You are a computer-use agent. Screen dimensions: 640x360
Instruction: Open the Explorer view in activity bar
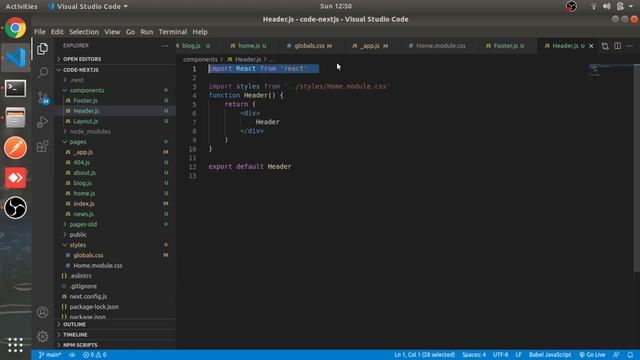point(42,49)
